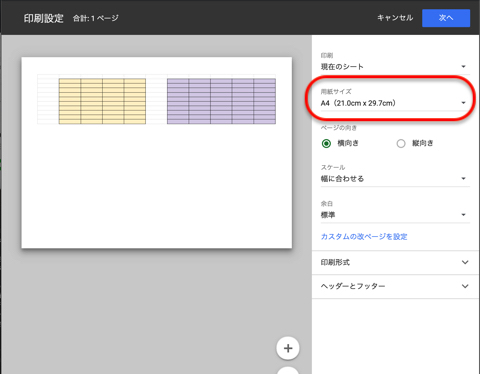Open the 幅に合わせる scale dropdown
The image size is (480, 374).
pyautogui.click(x=395, y=179)
